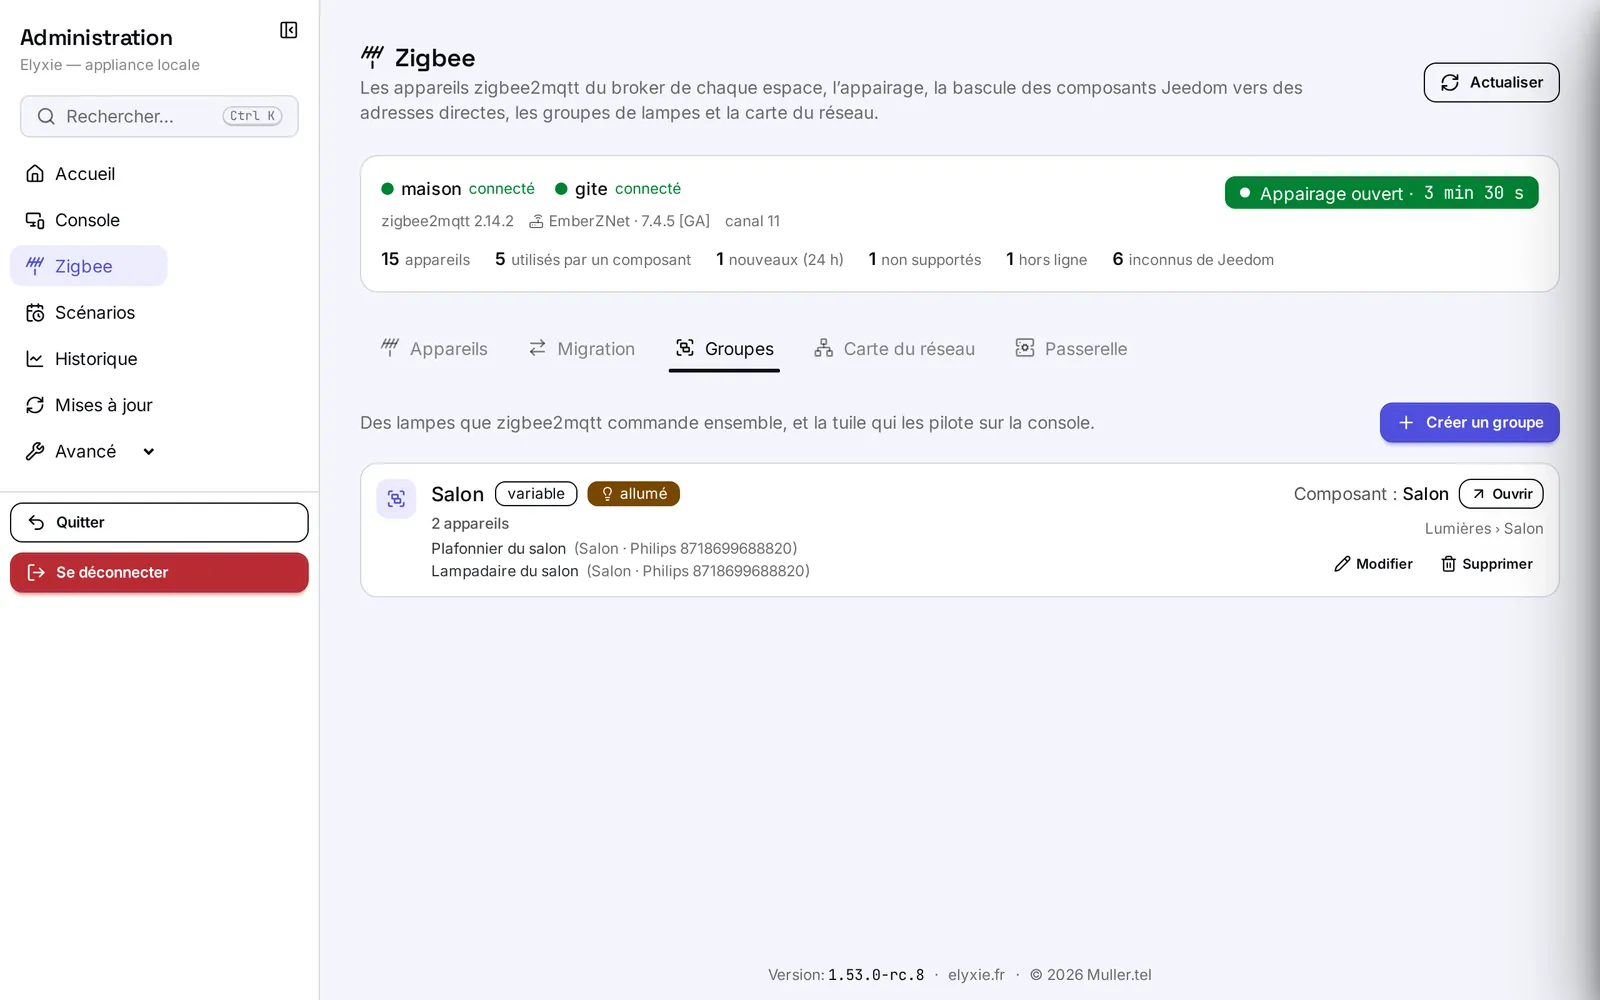Viewport: 1600px width, 1000px height.
Task: Click the Plafonnier du salon device
Action: 614,549
